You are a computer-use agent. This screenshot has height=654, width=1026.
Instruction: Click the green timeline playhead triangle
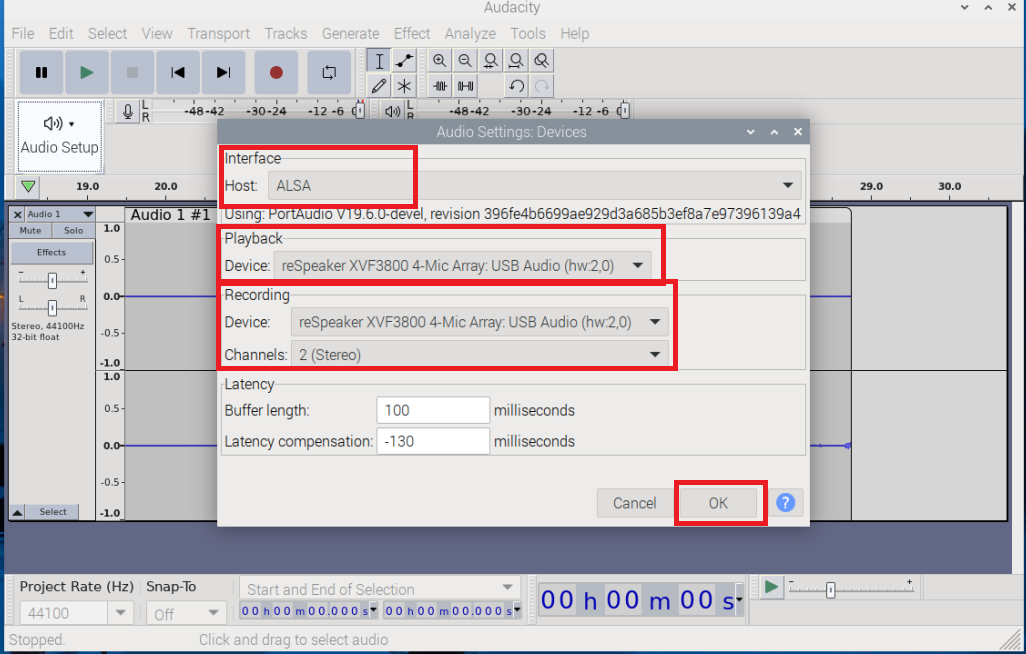pos(27,187)
